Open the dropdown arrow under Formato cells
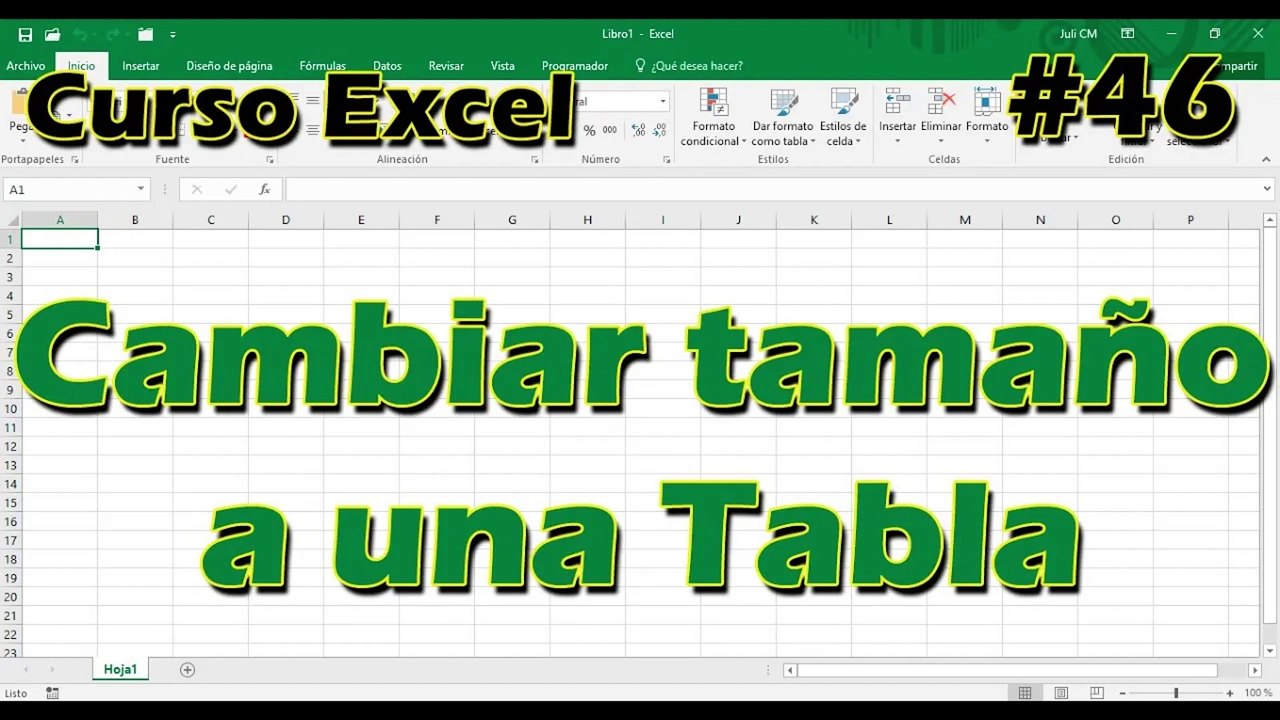The height and width of the screenshot is (720, 1280). [x=987, y=141]
